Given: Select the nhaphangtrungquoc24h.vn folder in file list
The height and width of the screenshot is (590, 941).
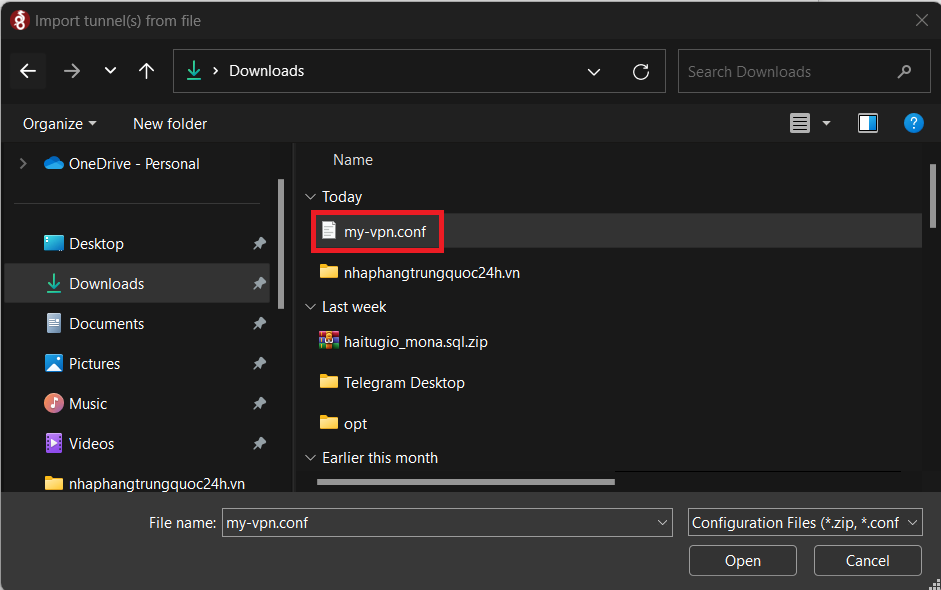Looking at the screenshot, I should 420,272.
